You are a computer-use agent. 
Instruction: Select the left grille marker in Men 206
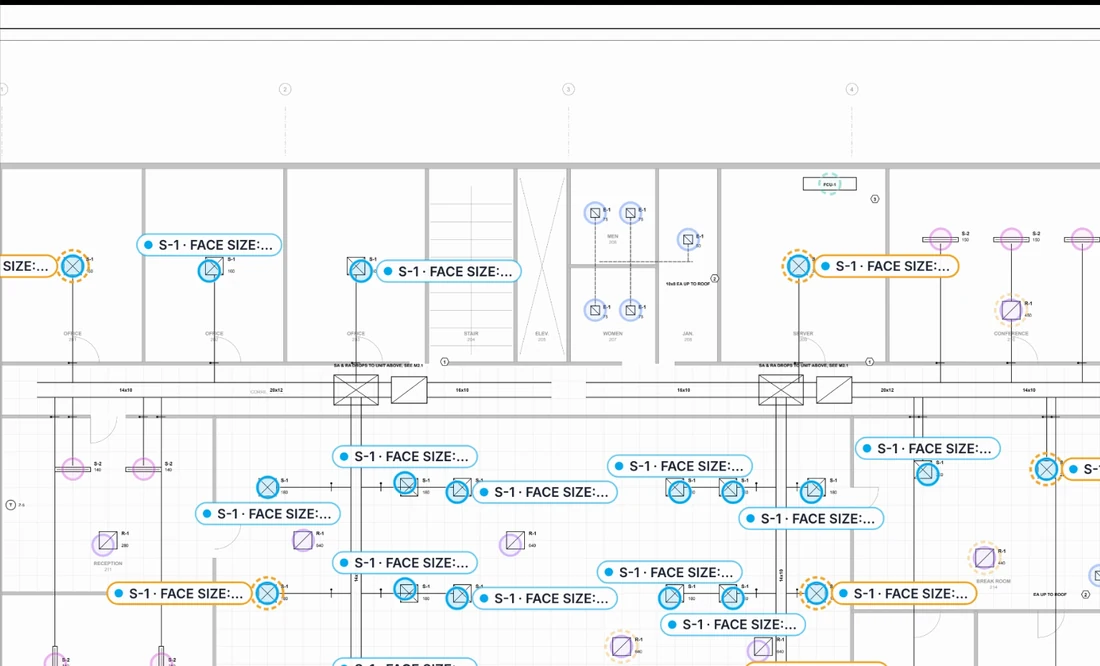pos(596,213)
